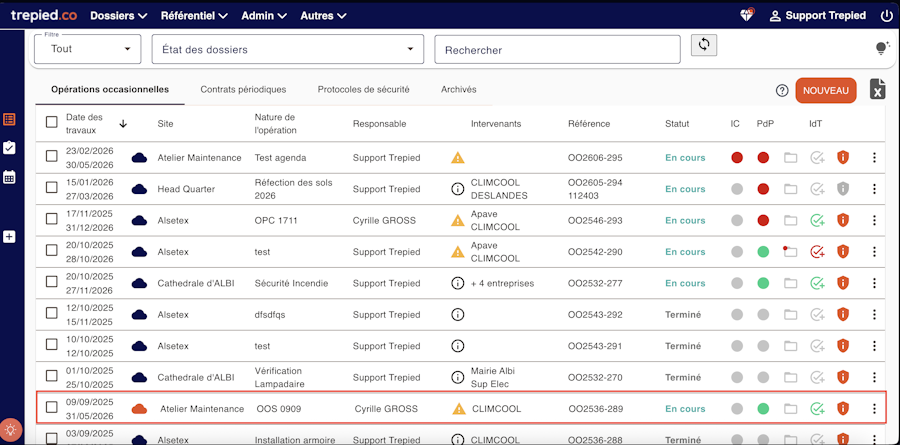Open the Protocoles de sécurité tab

(x=363, y=89)
